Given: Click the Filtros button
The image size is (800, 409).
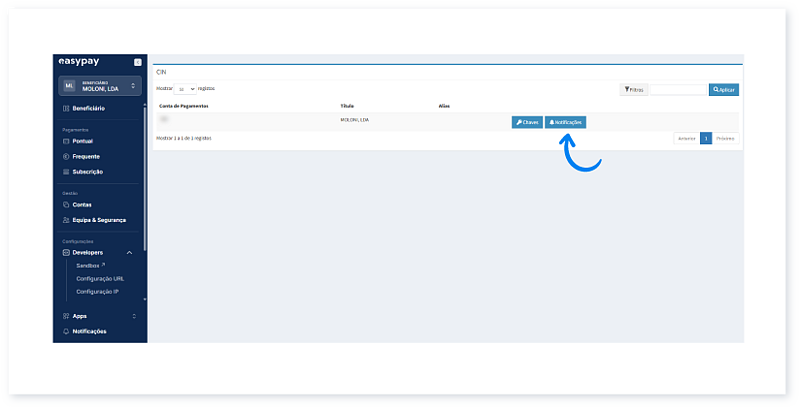Looking at the screenshot, I should pos(634,90).
